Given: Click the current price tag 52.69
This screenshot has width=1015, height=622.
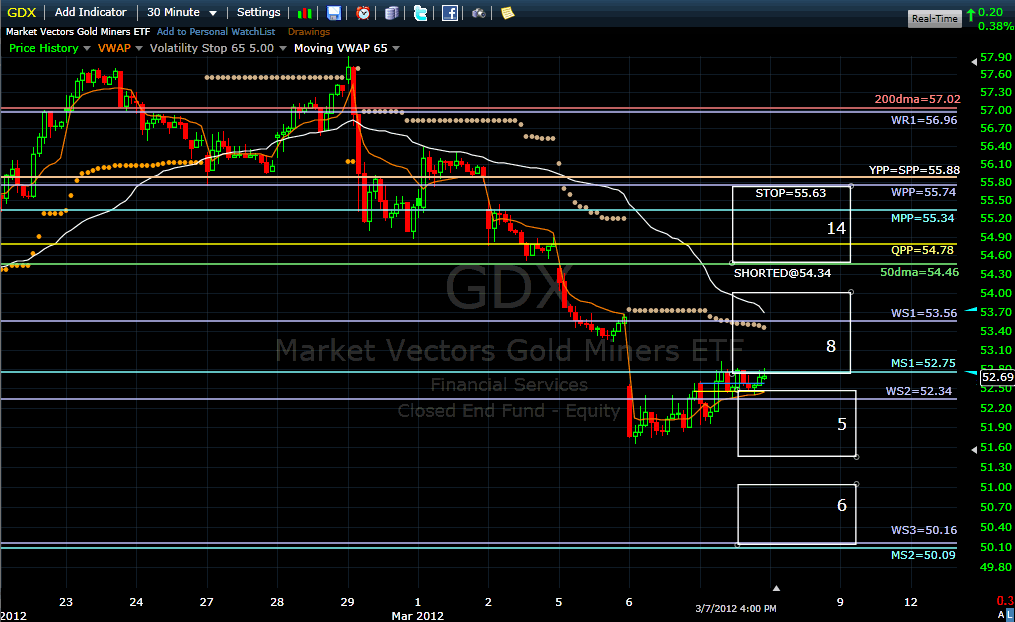Looking at the screenshot, I should pos(997,377).
